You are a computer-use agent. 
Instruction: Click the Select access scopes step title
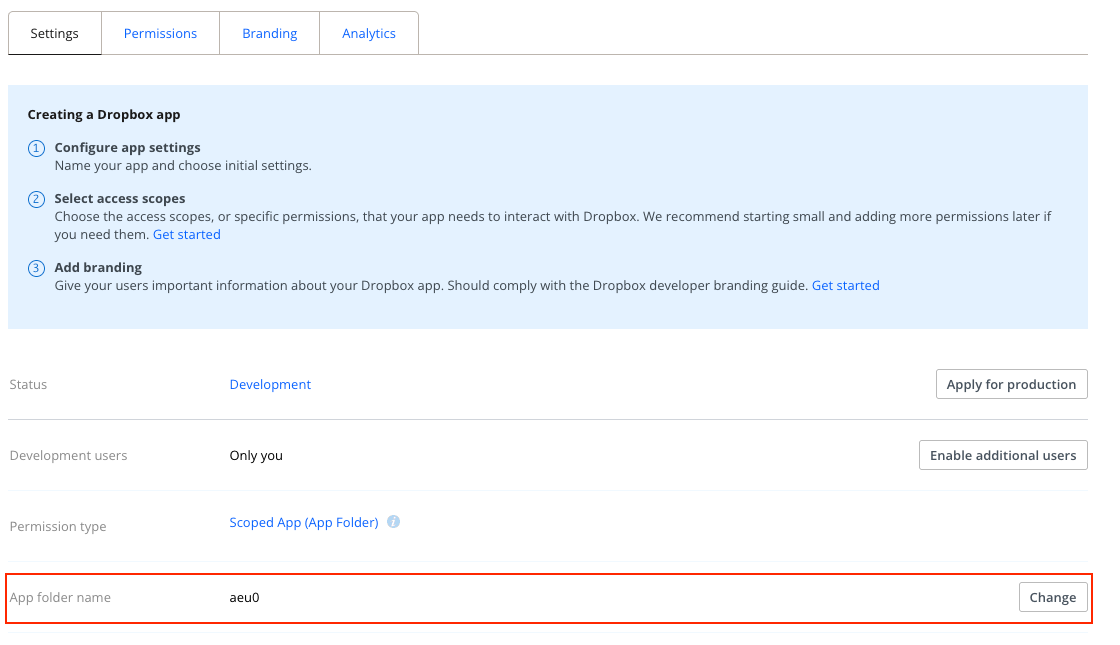[119, 199]
